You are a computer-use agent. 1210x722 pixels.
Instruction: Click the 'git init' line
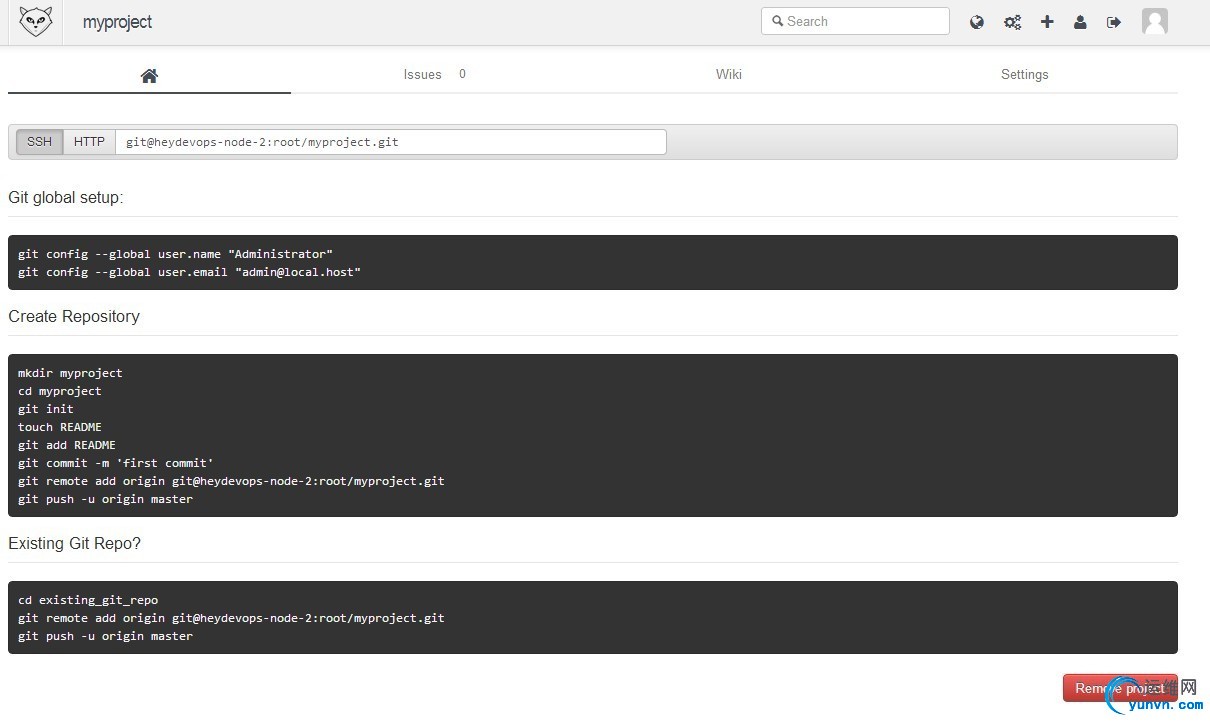[x=46, y=409]
